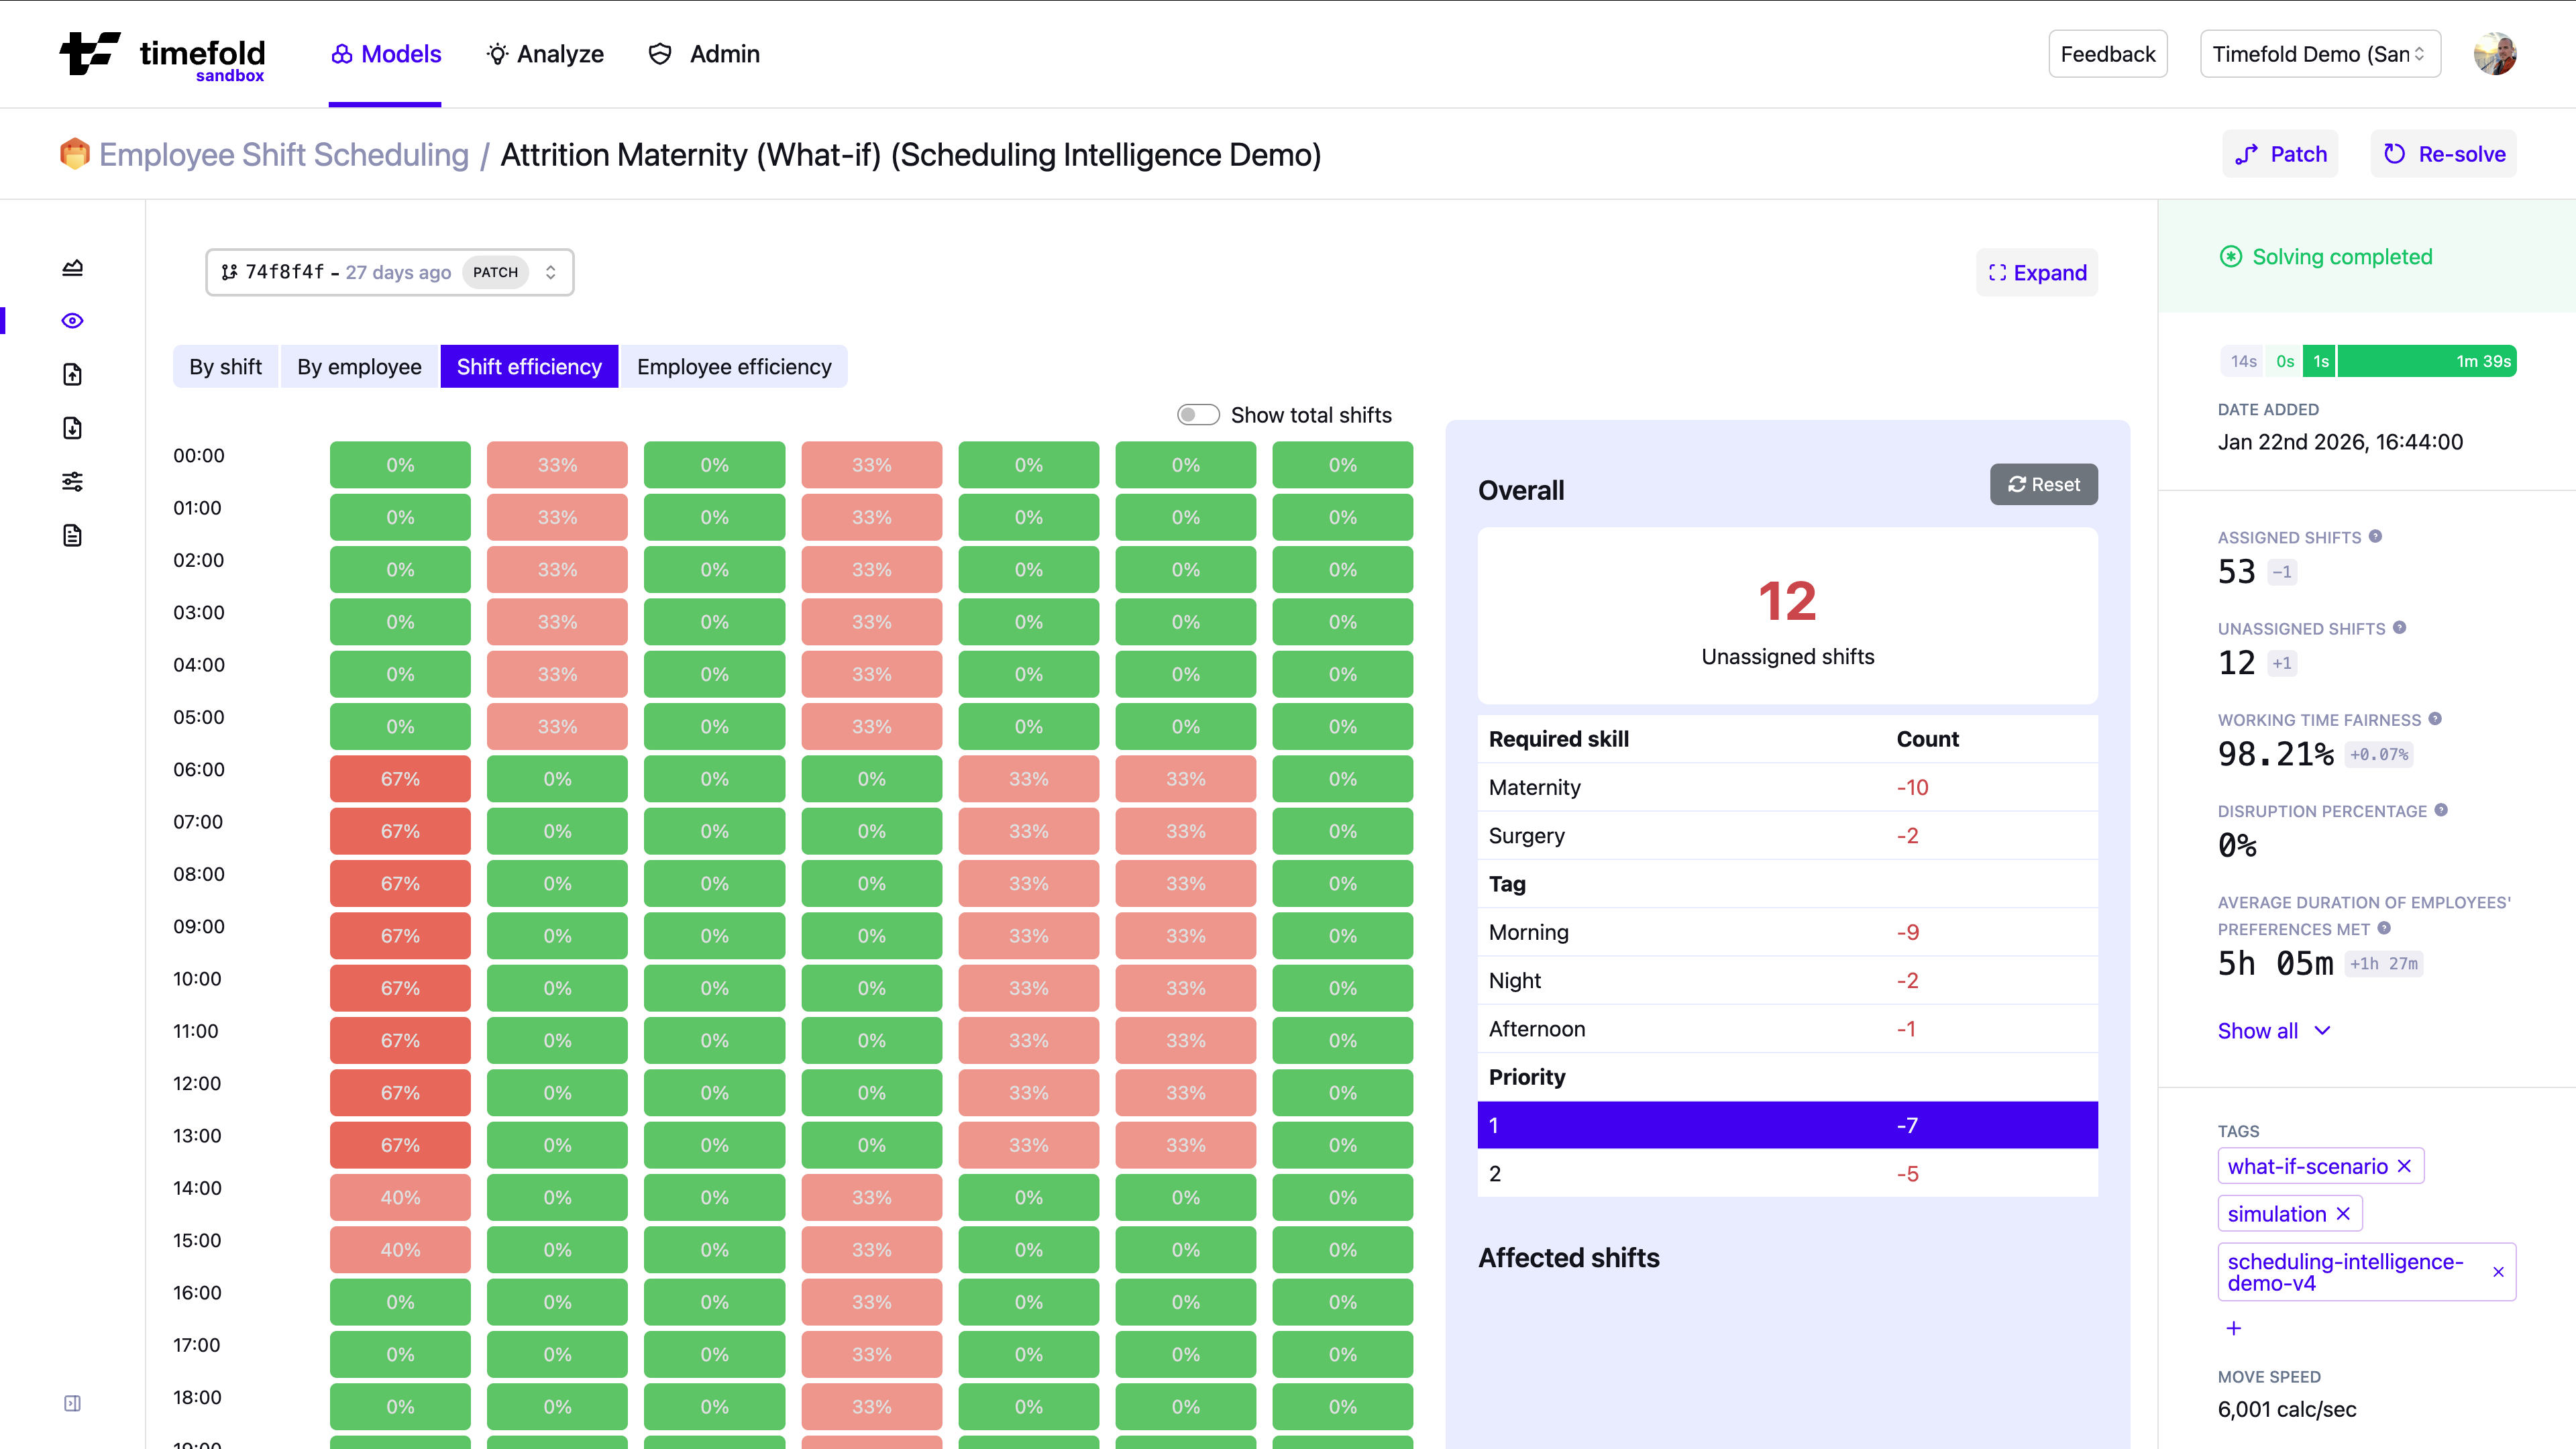Click the file download sidebar icon
This screenshot has width=2576, height=1449.
point(72,428)
